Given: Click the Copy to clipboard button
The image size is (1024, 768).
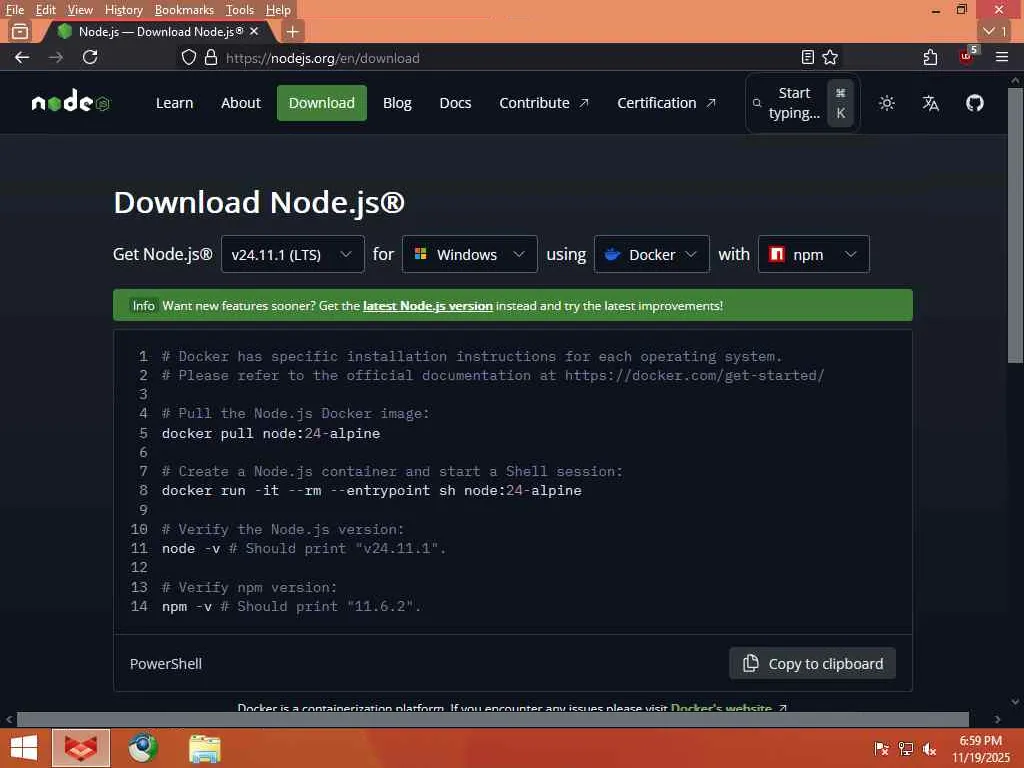Looking at the screenshot, I should coord(812,664).
